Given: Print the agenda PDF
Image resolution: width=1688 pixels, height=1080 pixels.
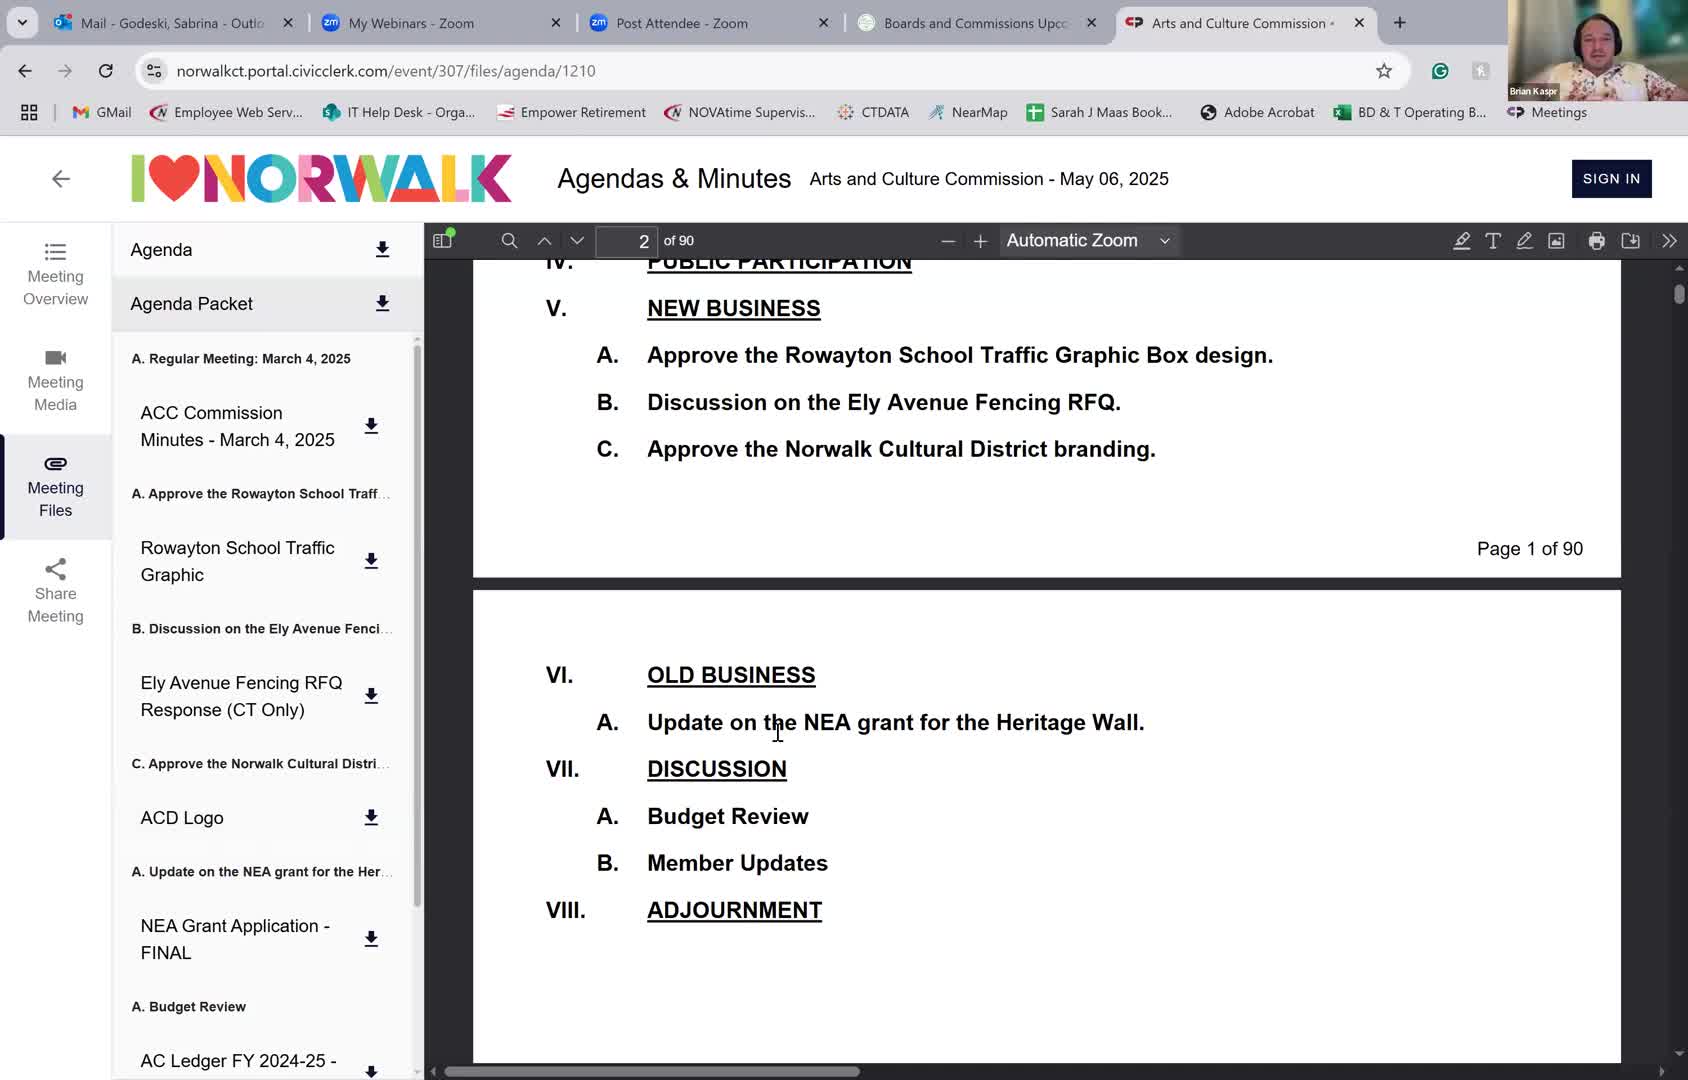Looking at the screenshot, I should pyautogui.click(x=1596, y=241).
